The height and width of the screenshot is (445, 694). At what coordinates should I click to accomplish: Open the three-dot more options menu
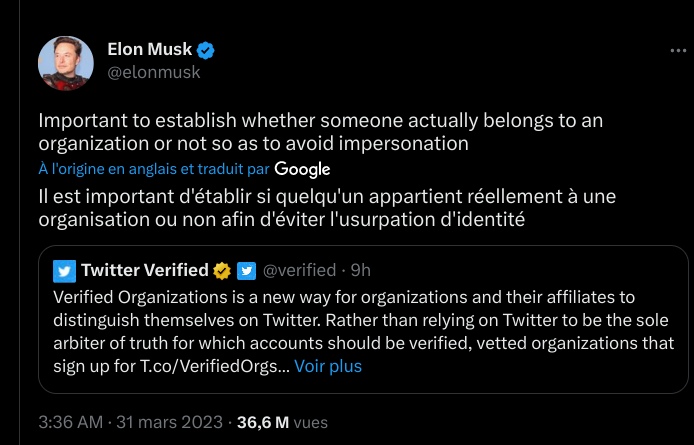677,49
